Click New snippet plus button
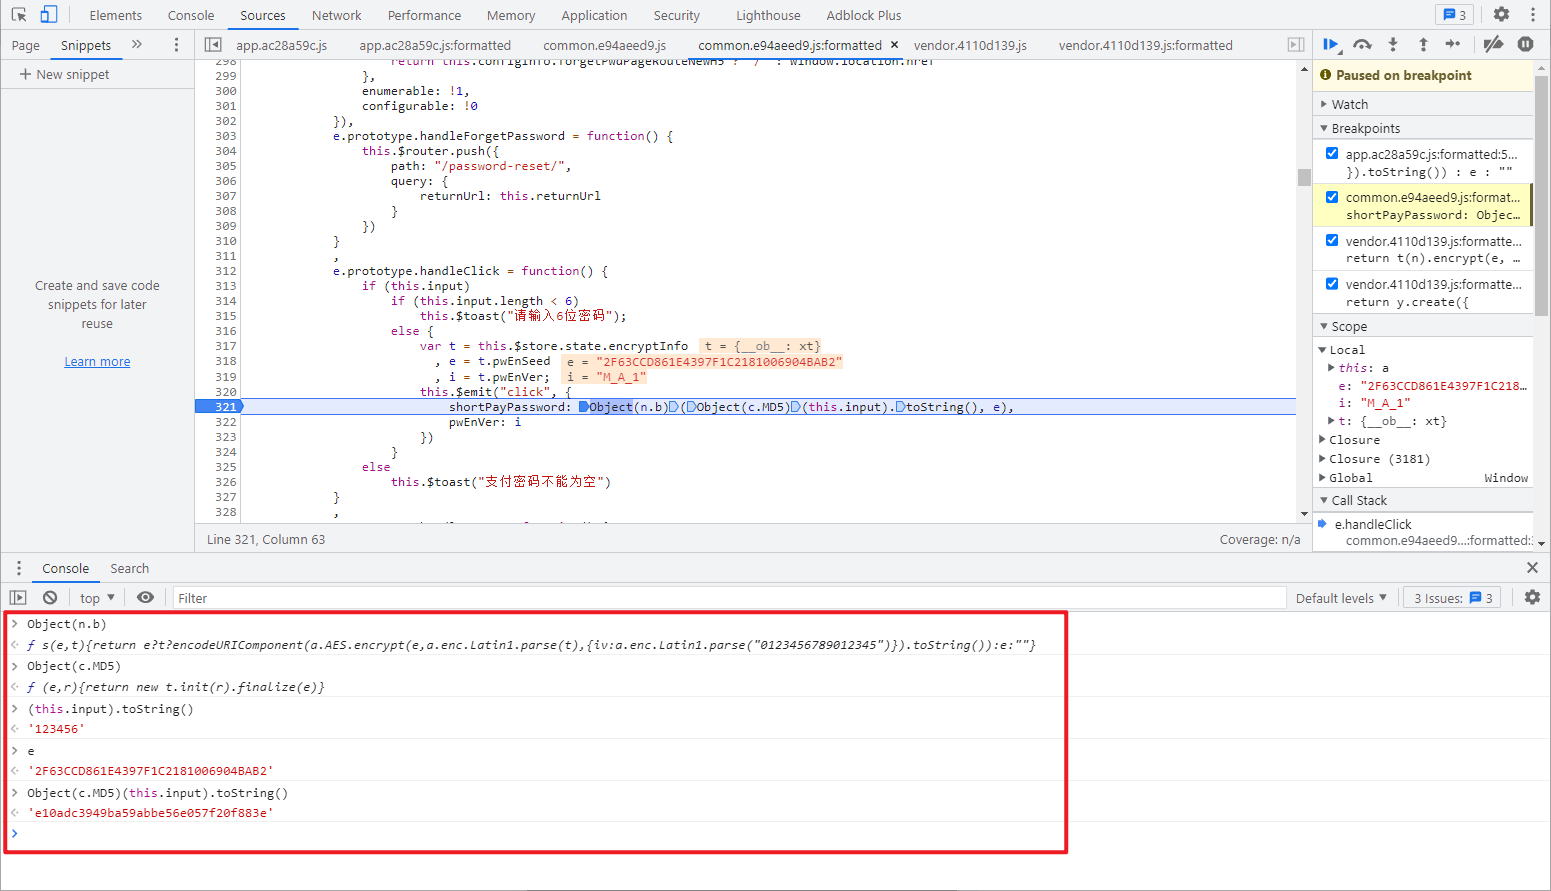Viewport: 1551px width, 891px height. point(64,75)
